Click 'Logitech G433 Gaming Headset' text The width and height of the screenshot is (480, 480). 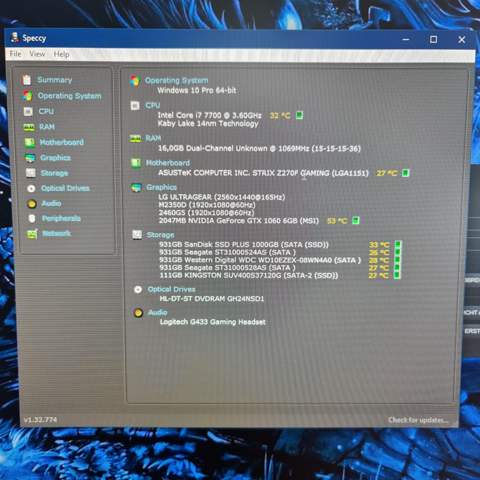tap(213, 322)
